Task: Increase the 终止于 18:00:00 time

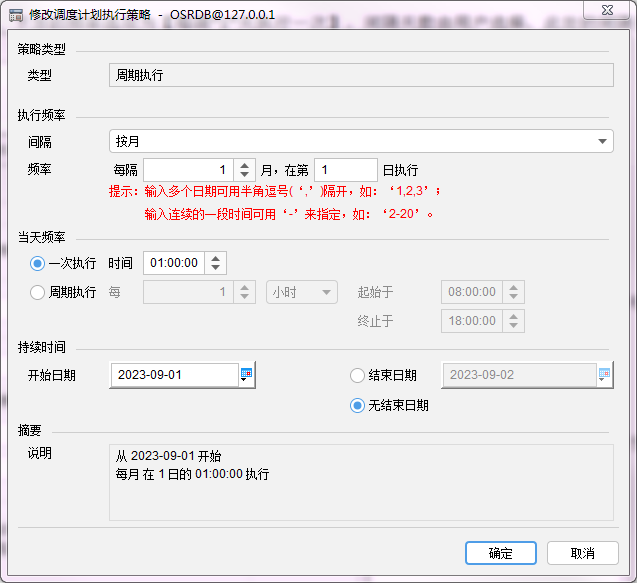Action: pos(514,316)
